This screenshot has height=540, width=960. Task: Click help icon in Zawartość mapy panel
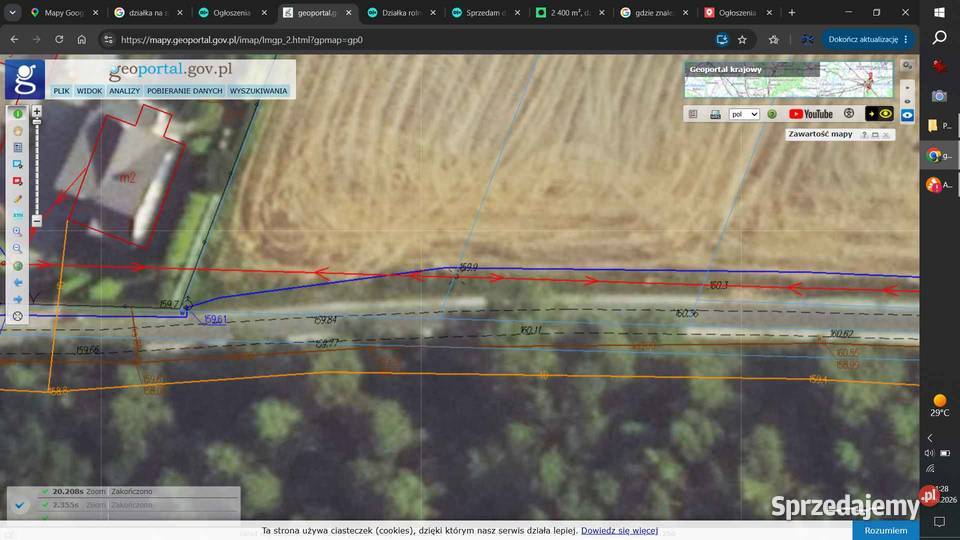[x=864, y=135]
